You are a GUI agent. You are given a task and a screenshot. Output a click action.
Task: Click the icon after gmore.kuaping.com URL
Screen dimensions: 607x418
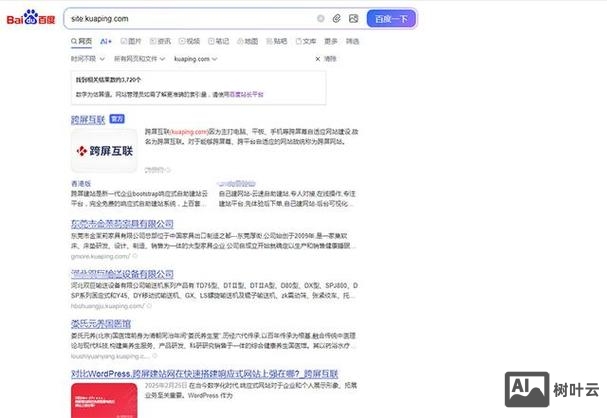[x=135, y=256]
